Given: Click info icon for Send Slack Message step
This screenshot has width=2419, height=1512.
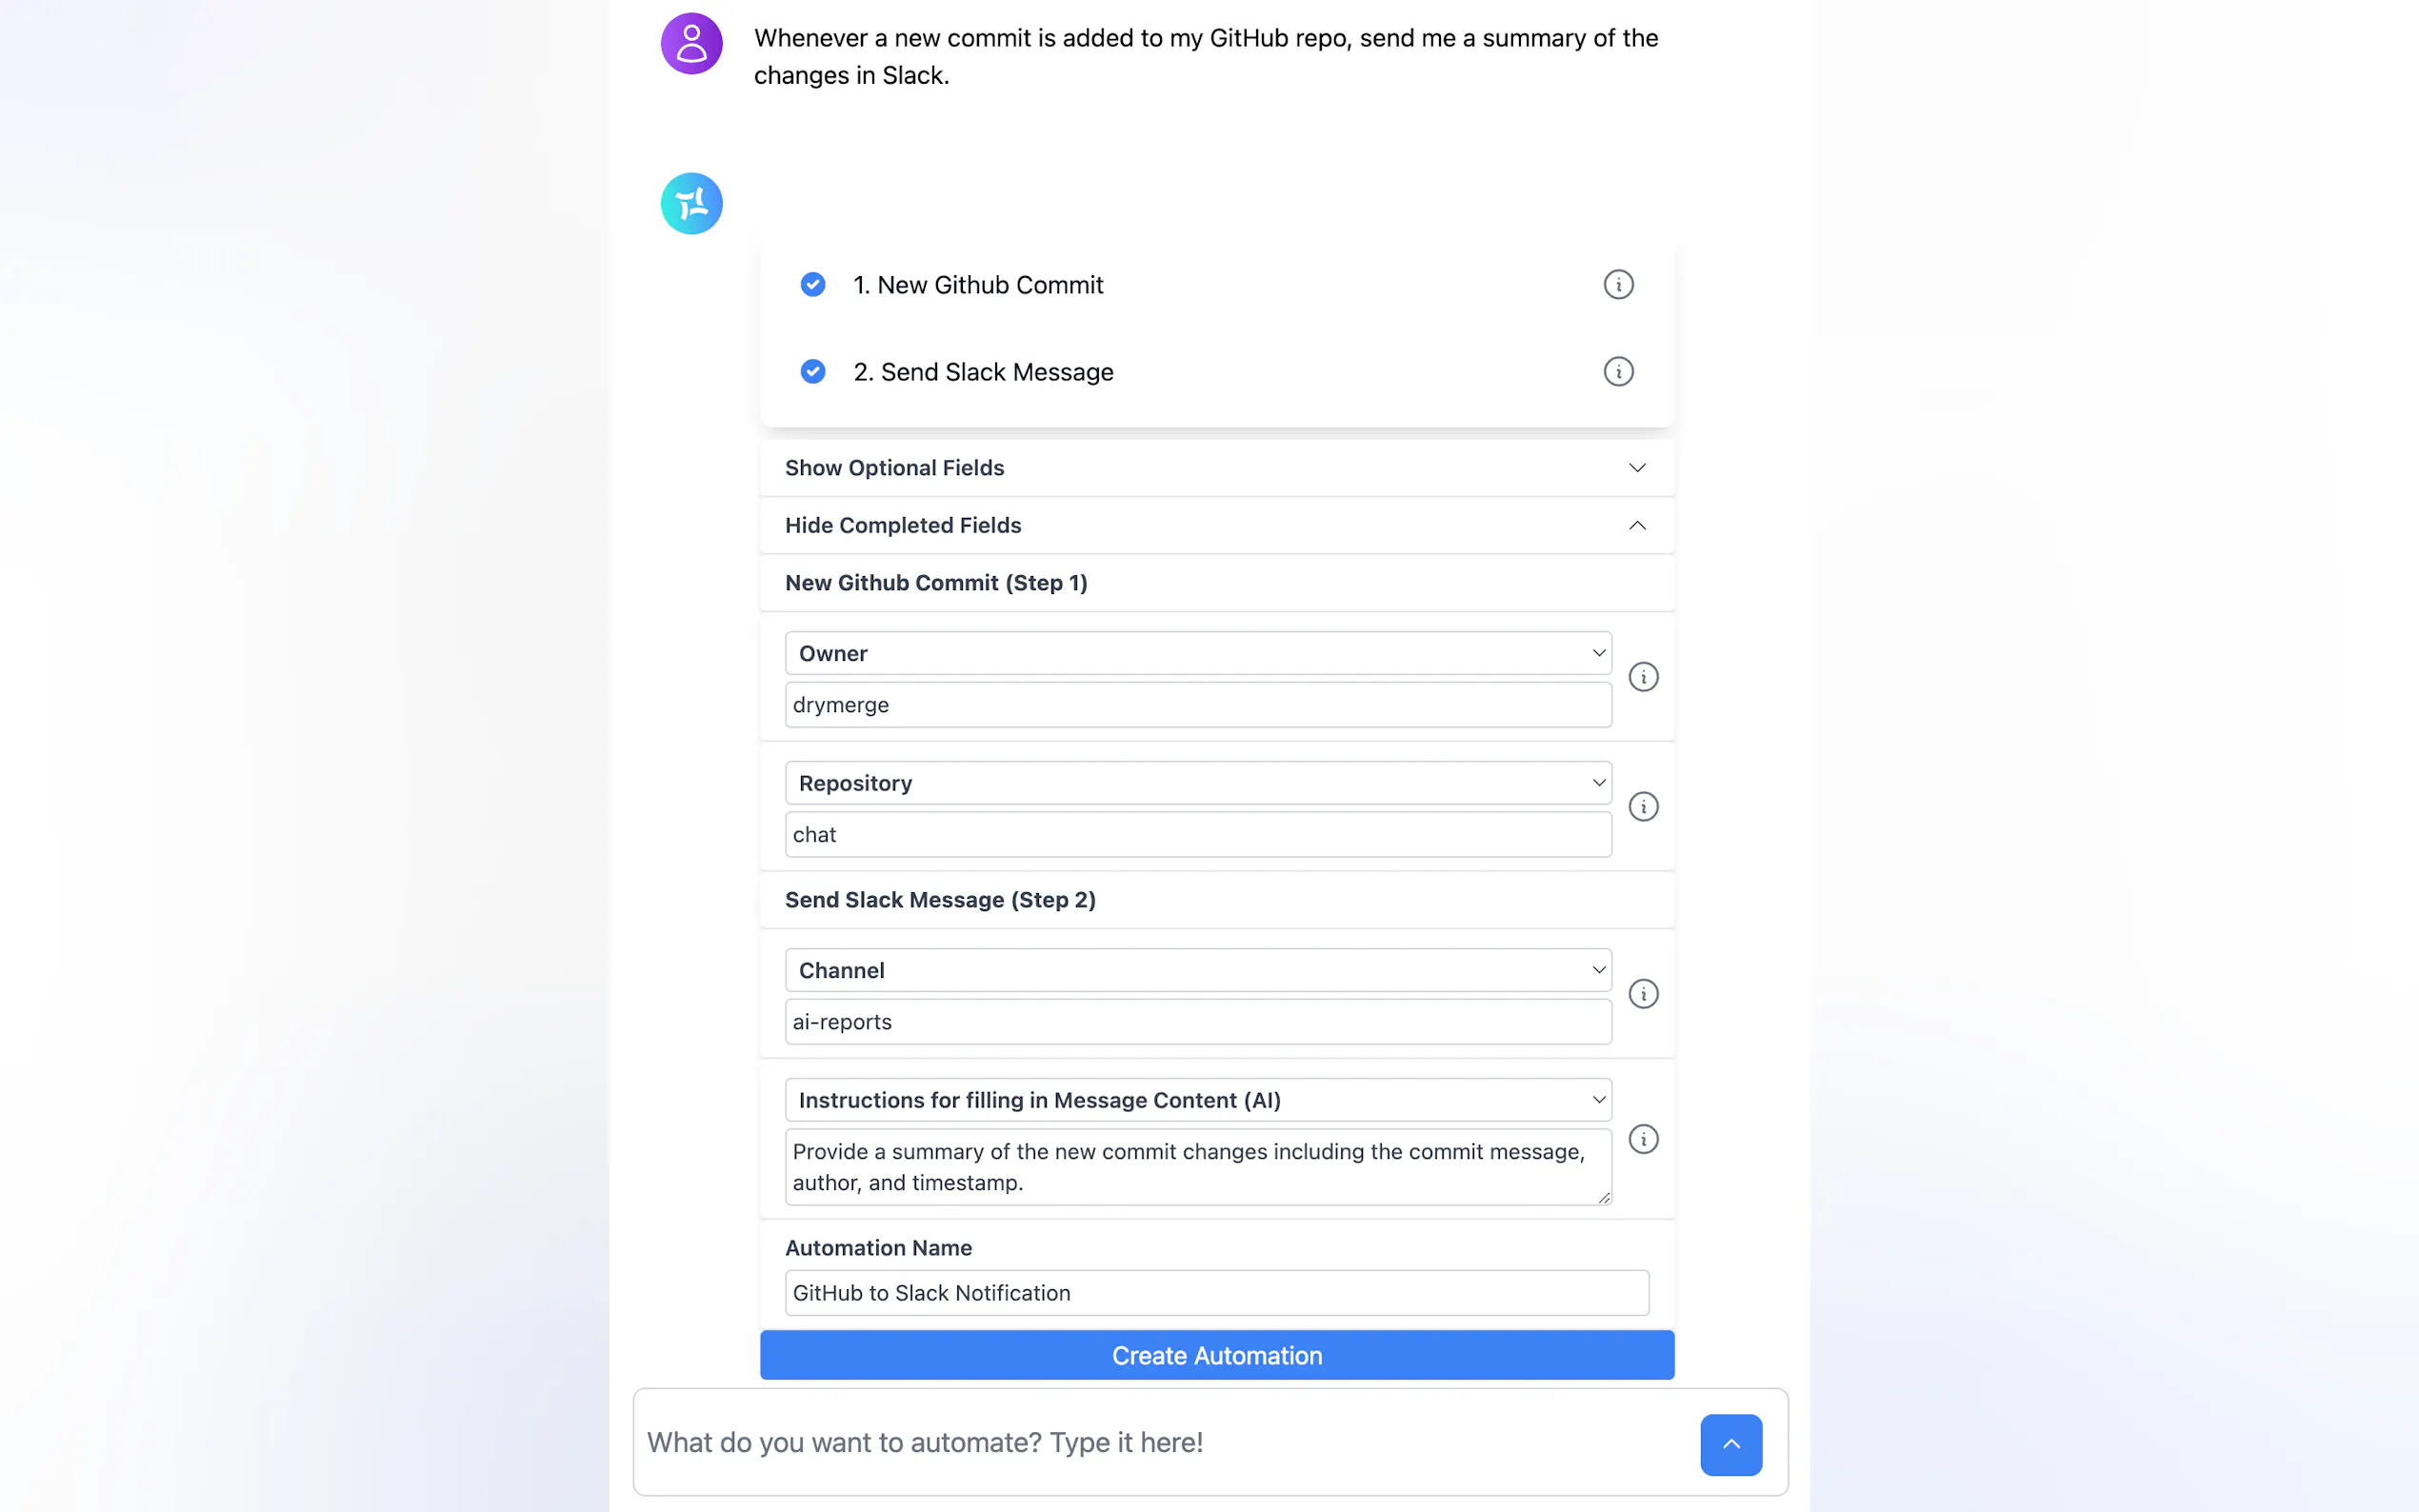Looking at the screenshot, I should click(x=1618, y=372).
